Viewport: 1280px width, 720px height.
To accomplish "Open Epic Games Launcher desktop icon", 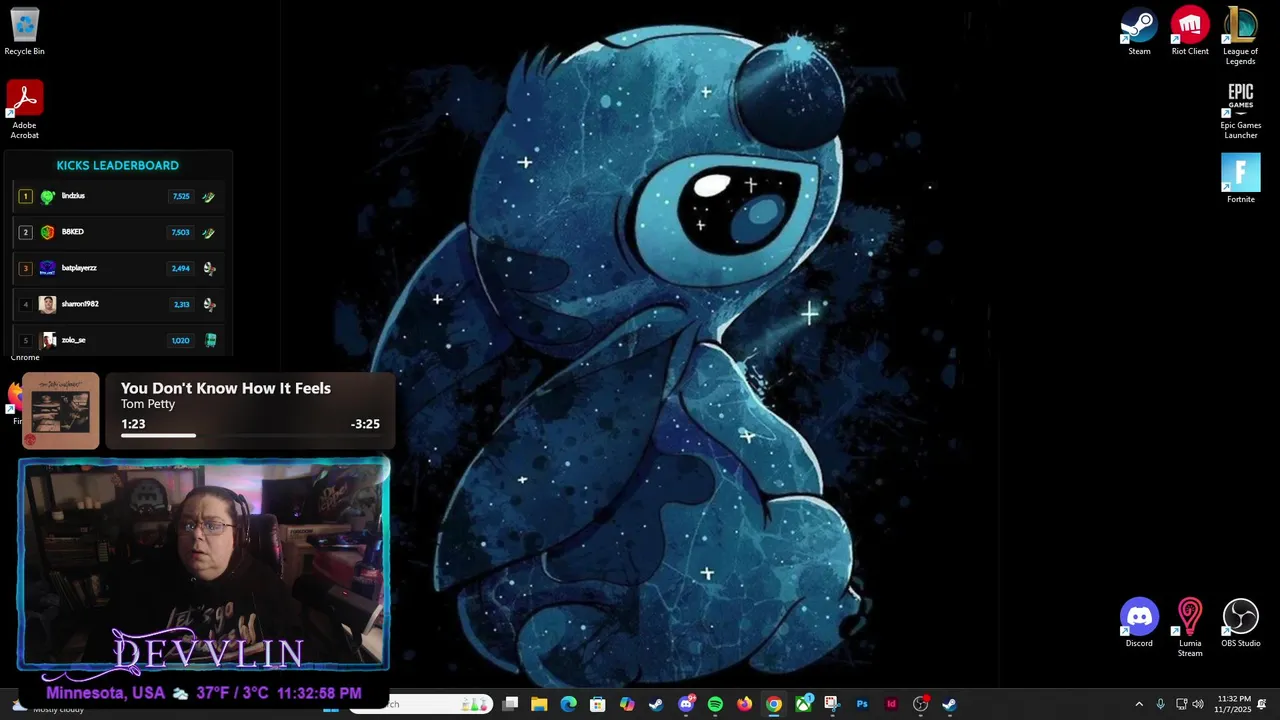I will click(x=1241, y=110).
